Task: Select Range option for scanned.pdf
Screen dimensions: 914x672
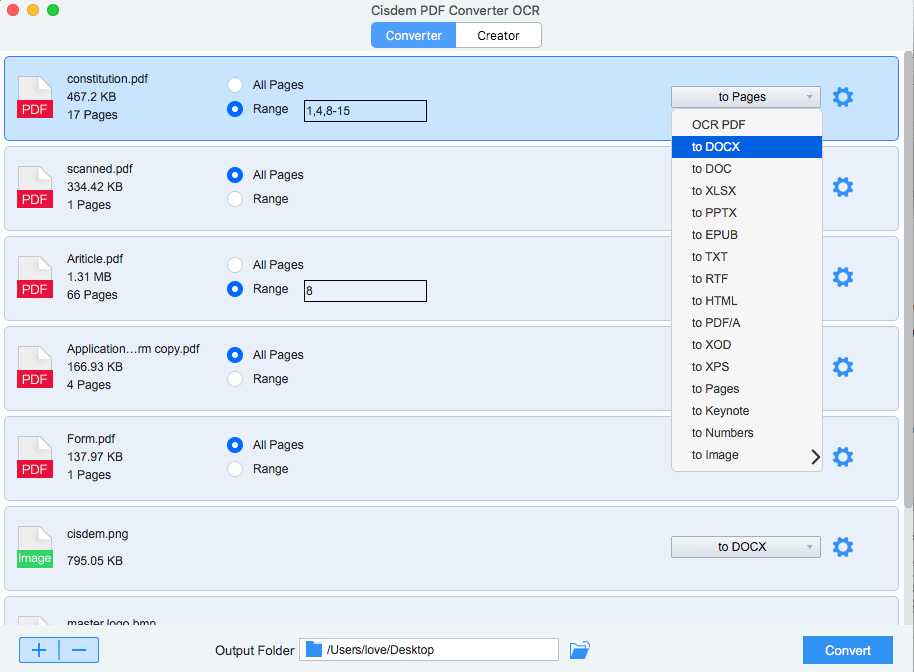Action: tap(235, 199)
